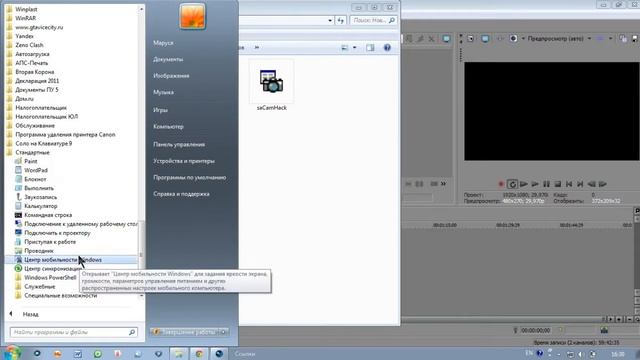
Task: Switch to Google Chrome on the taskbar
Action: [x=199, y=353]
